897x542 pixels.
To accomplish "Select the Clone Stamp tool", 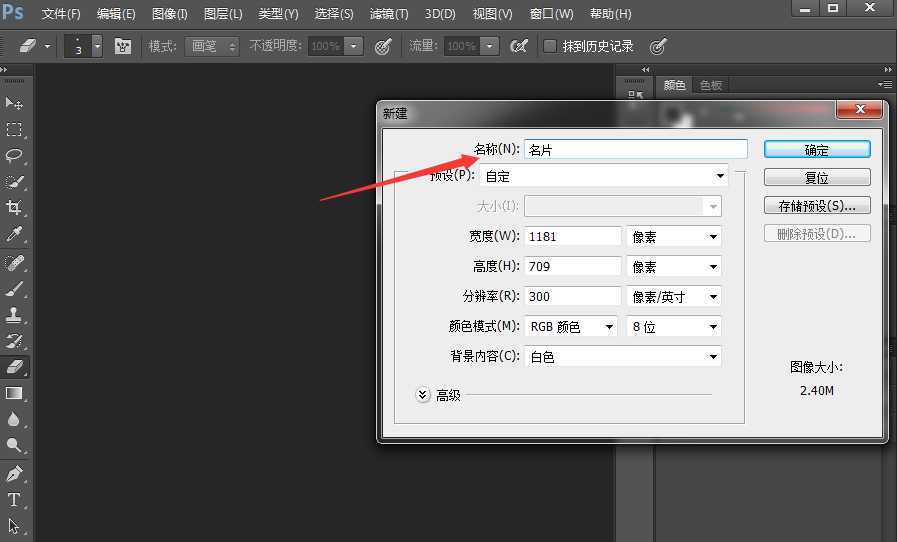I will 14,314.
